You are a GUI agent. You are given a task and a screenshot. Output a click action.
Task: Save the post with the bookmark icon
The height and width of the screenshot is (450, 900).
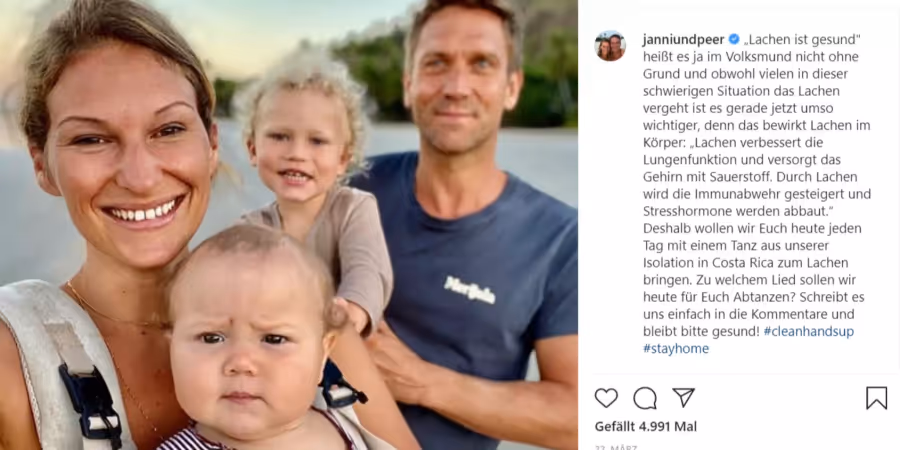(876, 398)
